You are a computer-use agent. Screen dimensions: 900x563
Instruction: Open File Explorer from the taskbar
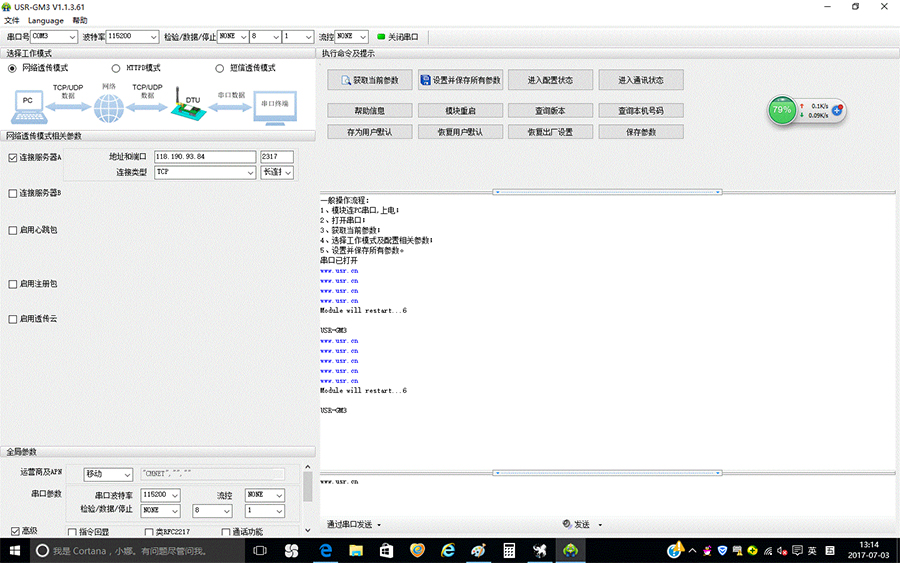[x=355, y=551]
